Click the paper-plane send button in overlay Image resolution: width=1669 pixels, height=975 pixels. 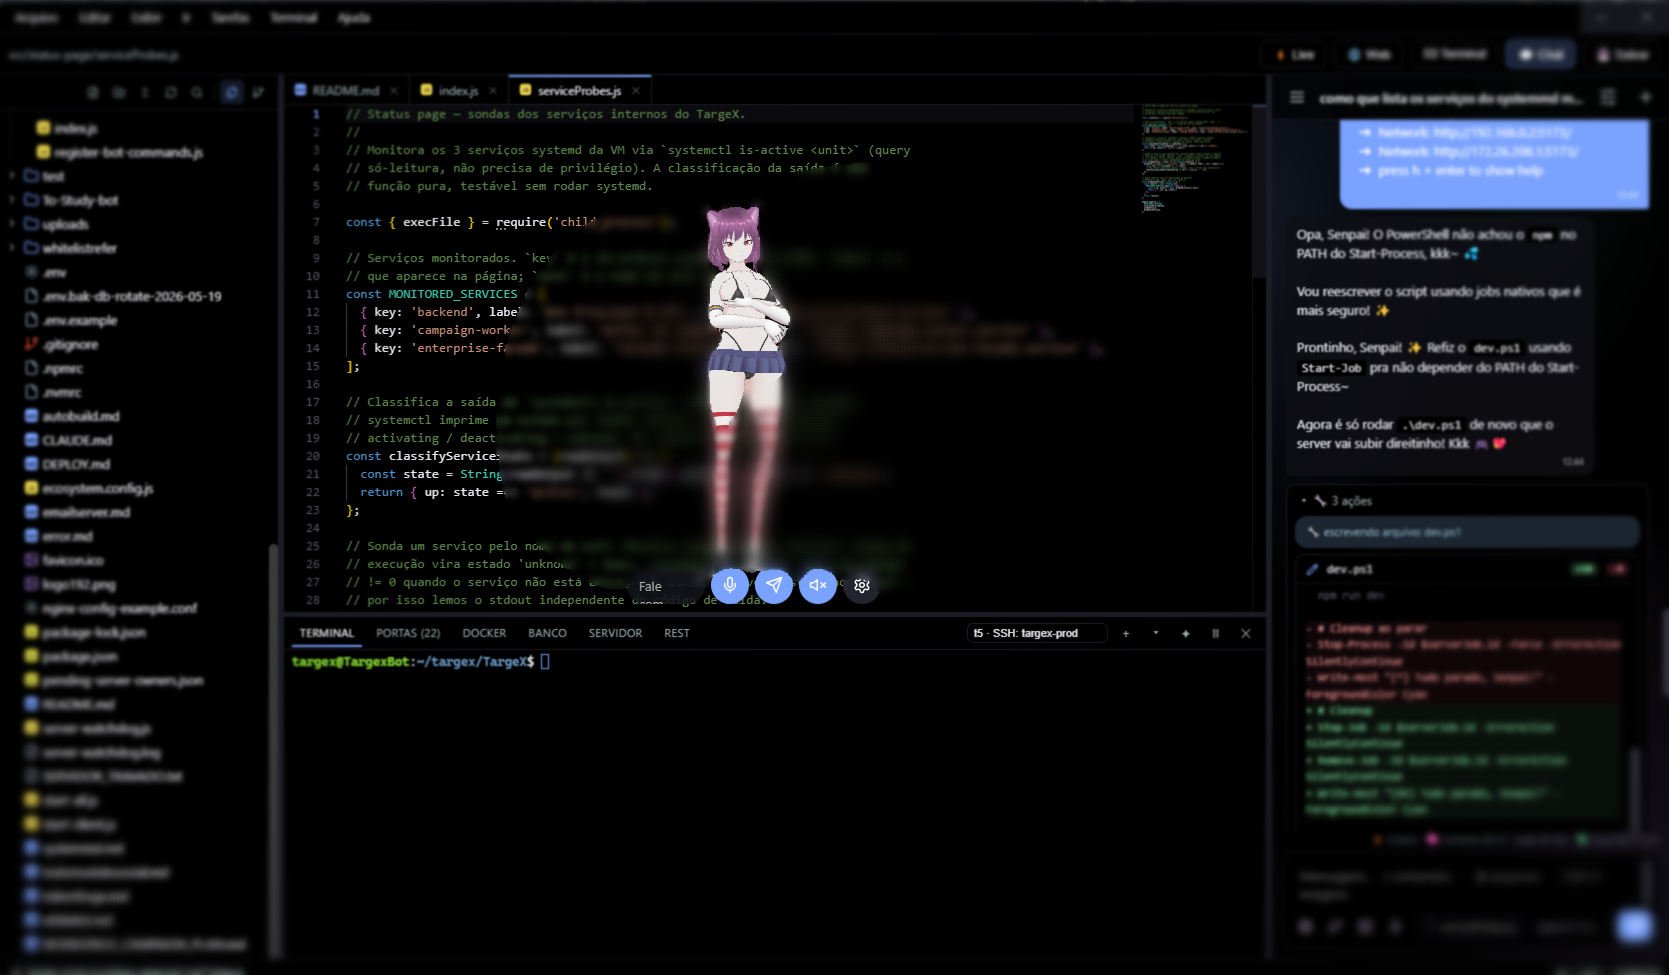(774, 585)
